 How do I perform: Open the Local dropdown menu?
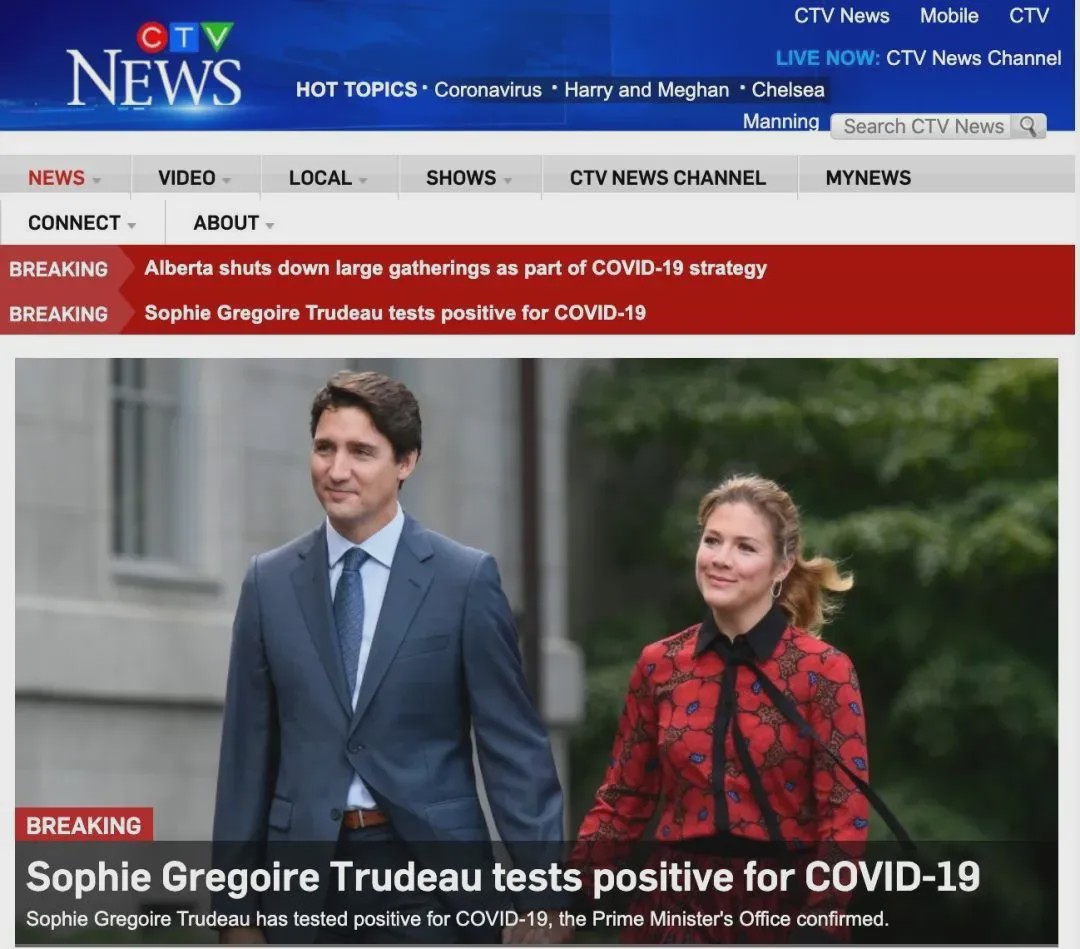pyautogui.click(x=329, y=178)
